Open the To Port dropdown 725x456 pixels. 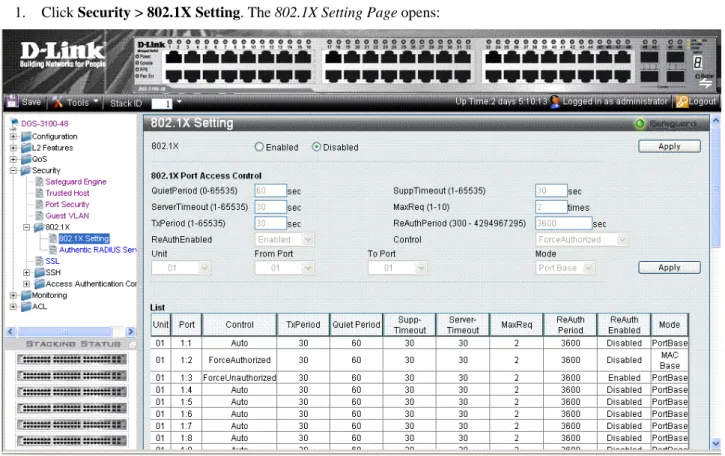coord(398,268)
